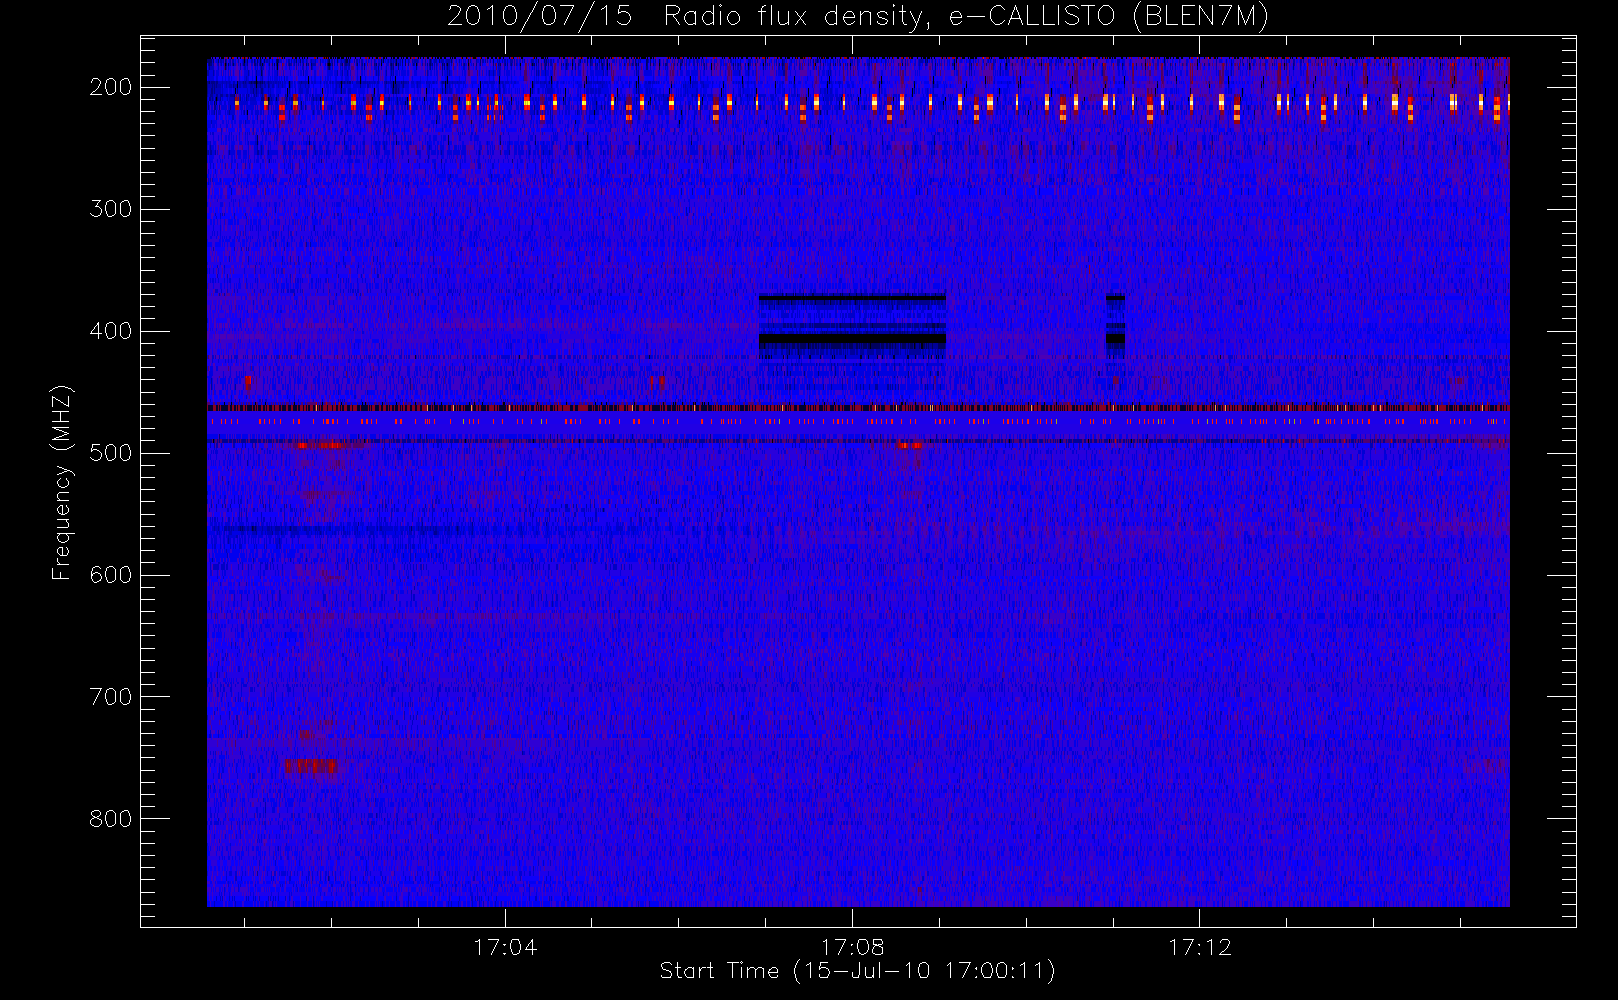Click the 17:08 time tick label
This screenshot has width=1618, height=1000.
tap(852, 946)
